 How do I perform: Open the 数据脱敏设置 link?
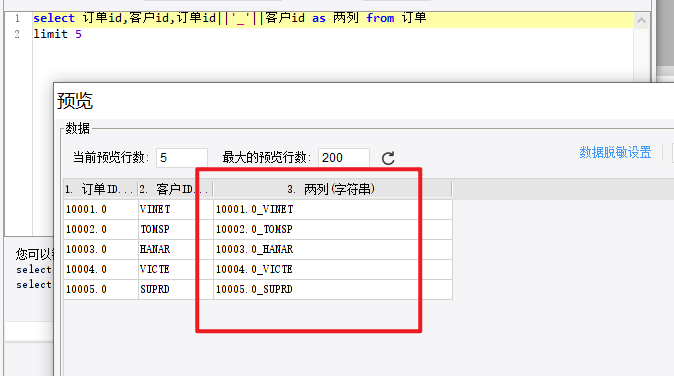click(x=615, y=152)
